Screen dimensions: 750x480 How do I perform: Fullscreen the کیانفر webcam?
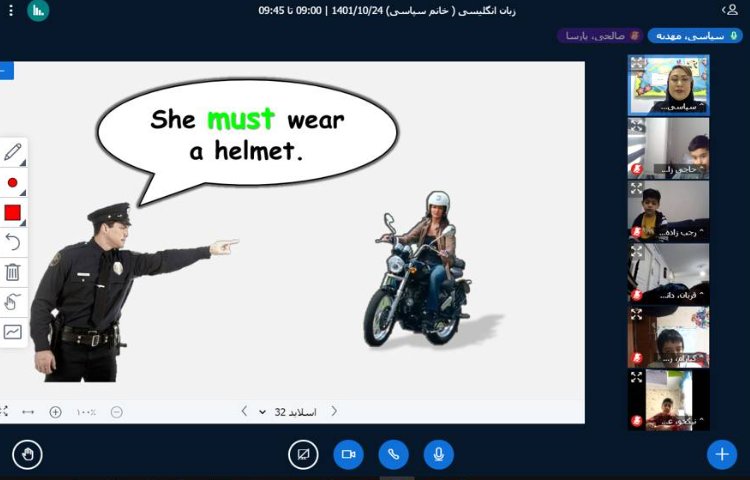pyautogui.click(x=637, y=314)
